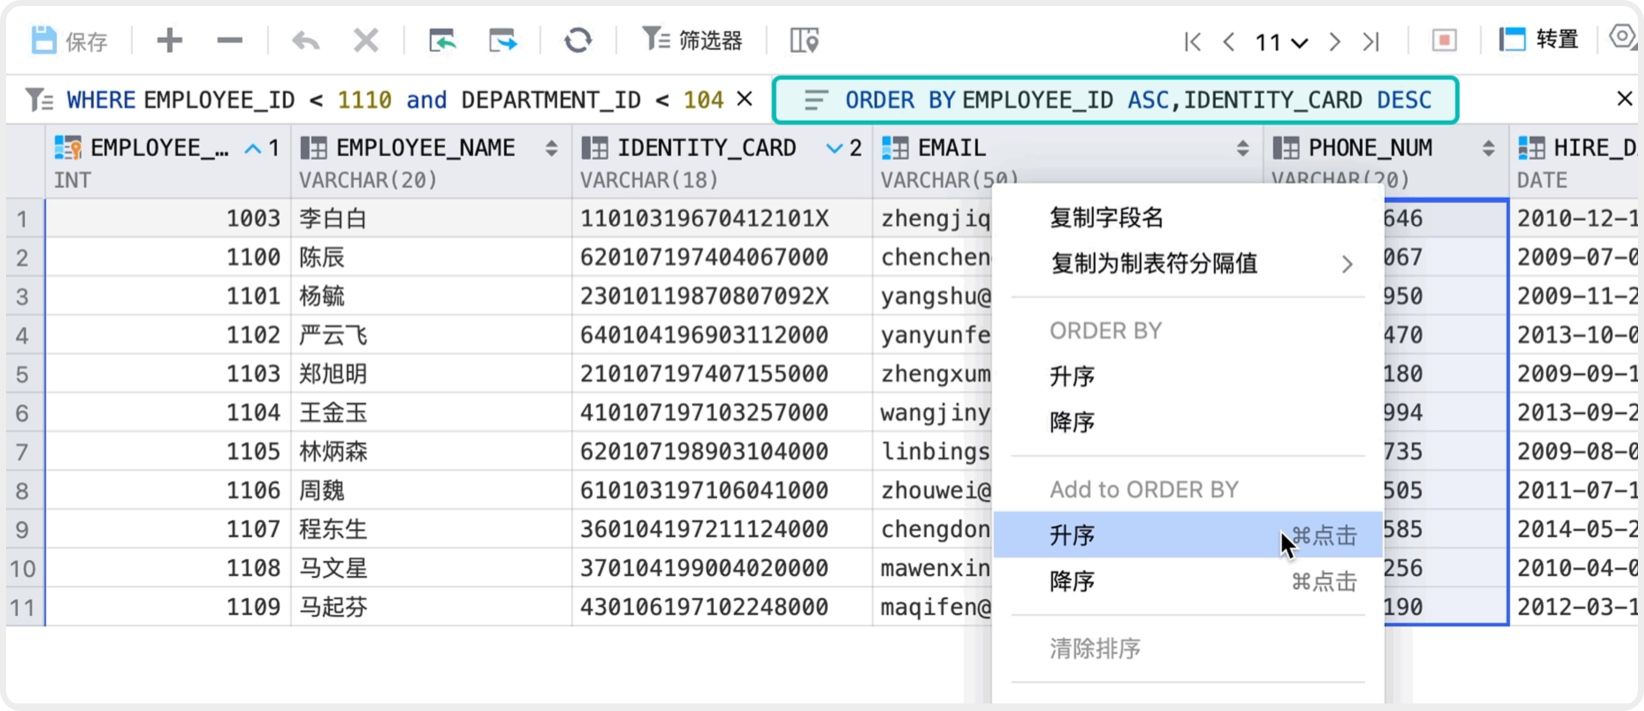Click the column locate icon
Viewport: 1644px width, 711px height.
click(x=804, y=40)
